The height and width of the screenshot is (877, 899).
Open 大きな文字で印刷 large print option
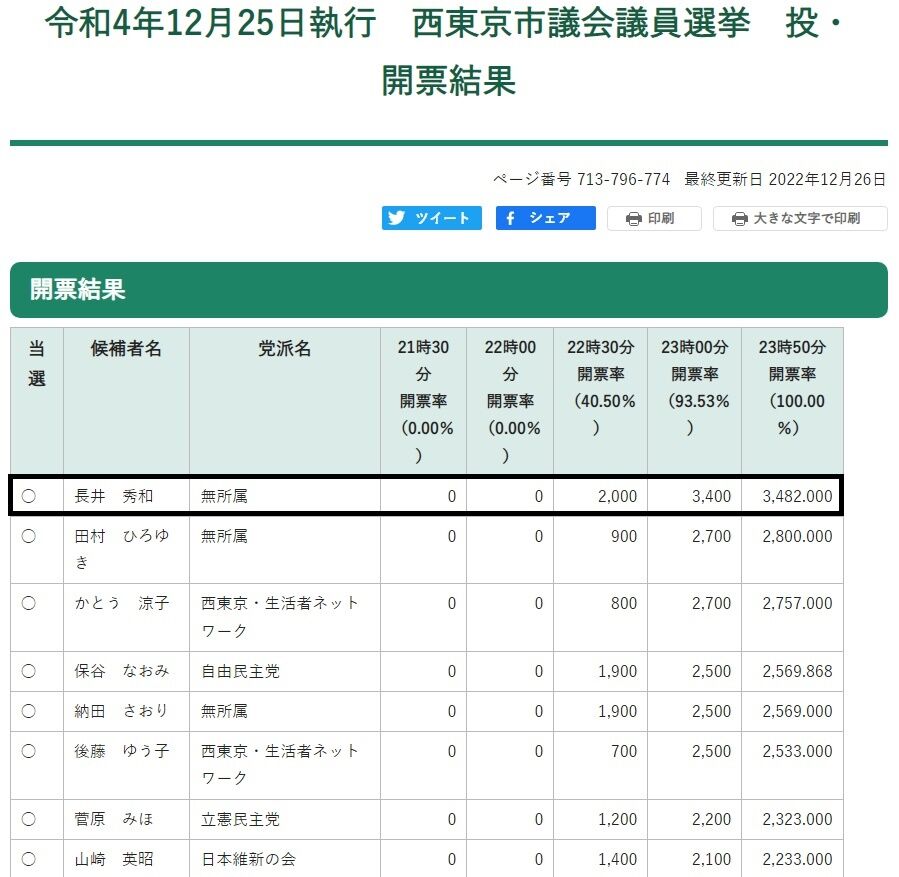point(800,218)
